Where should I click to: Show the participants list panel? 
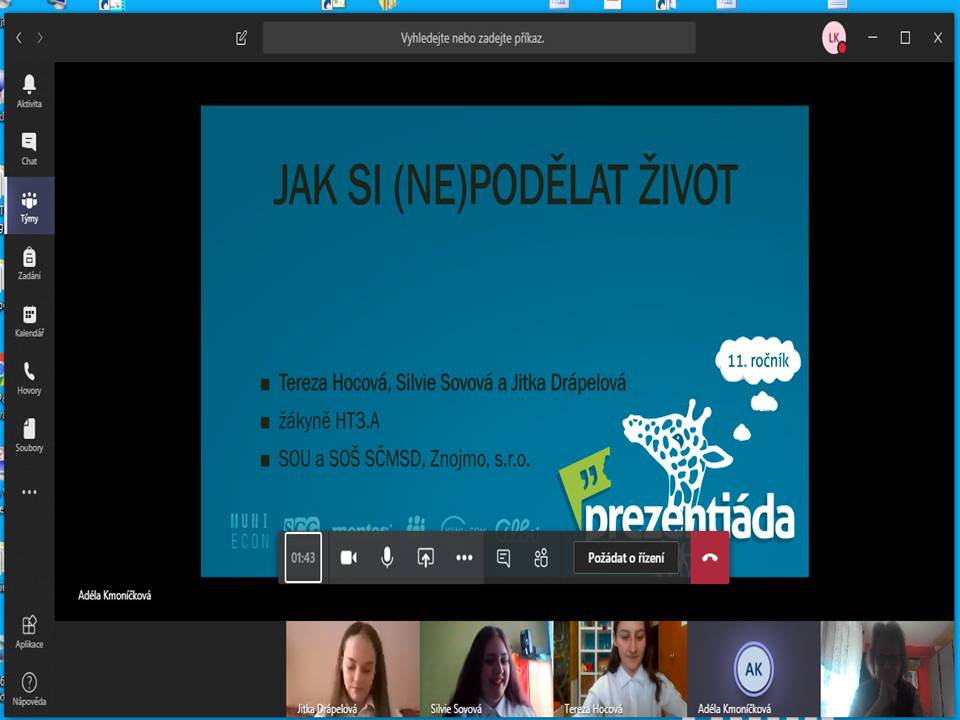coord(541,558)
